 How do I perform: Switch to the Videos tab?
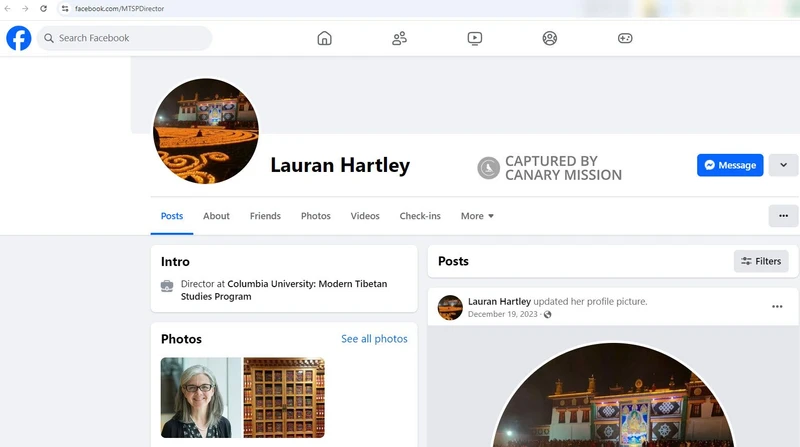(365, 216)
